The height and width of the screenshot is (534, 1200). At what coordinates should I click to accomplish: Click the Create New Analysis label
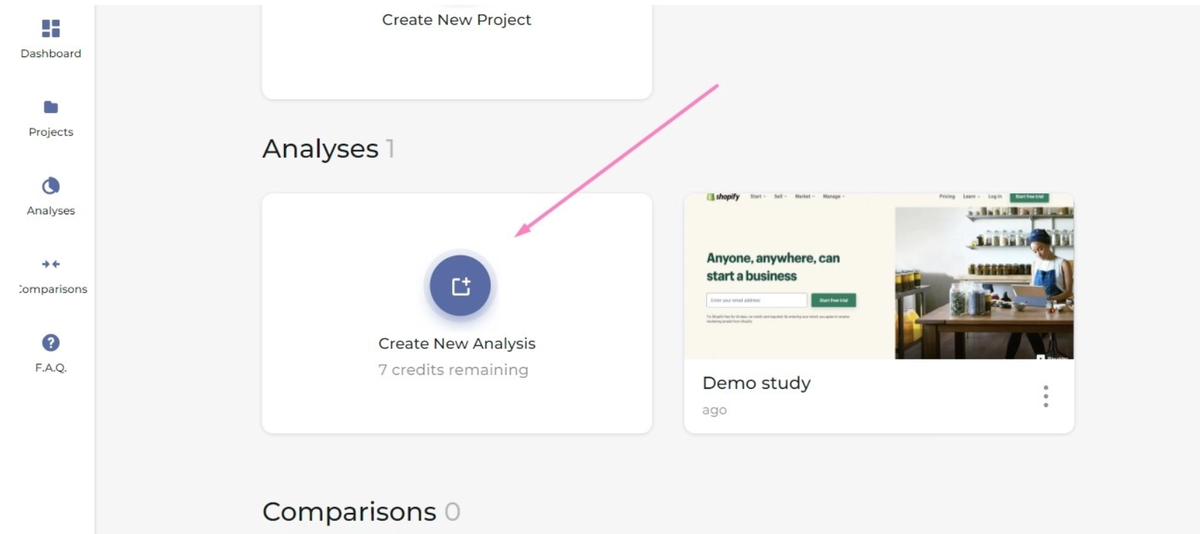click(x=457, y=343)
